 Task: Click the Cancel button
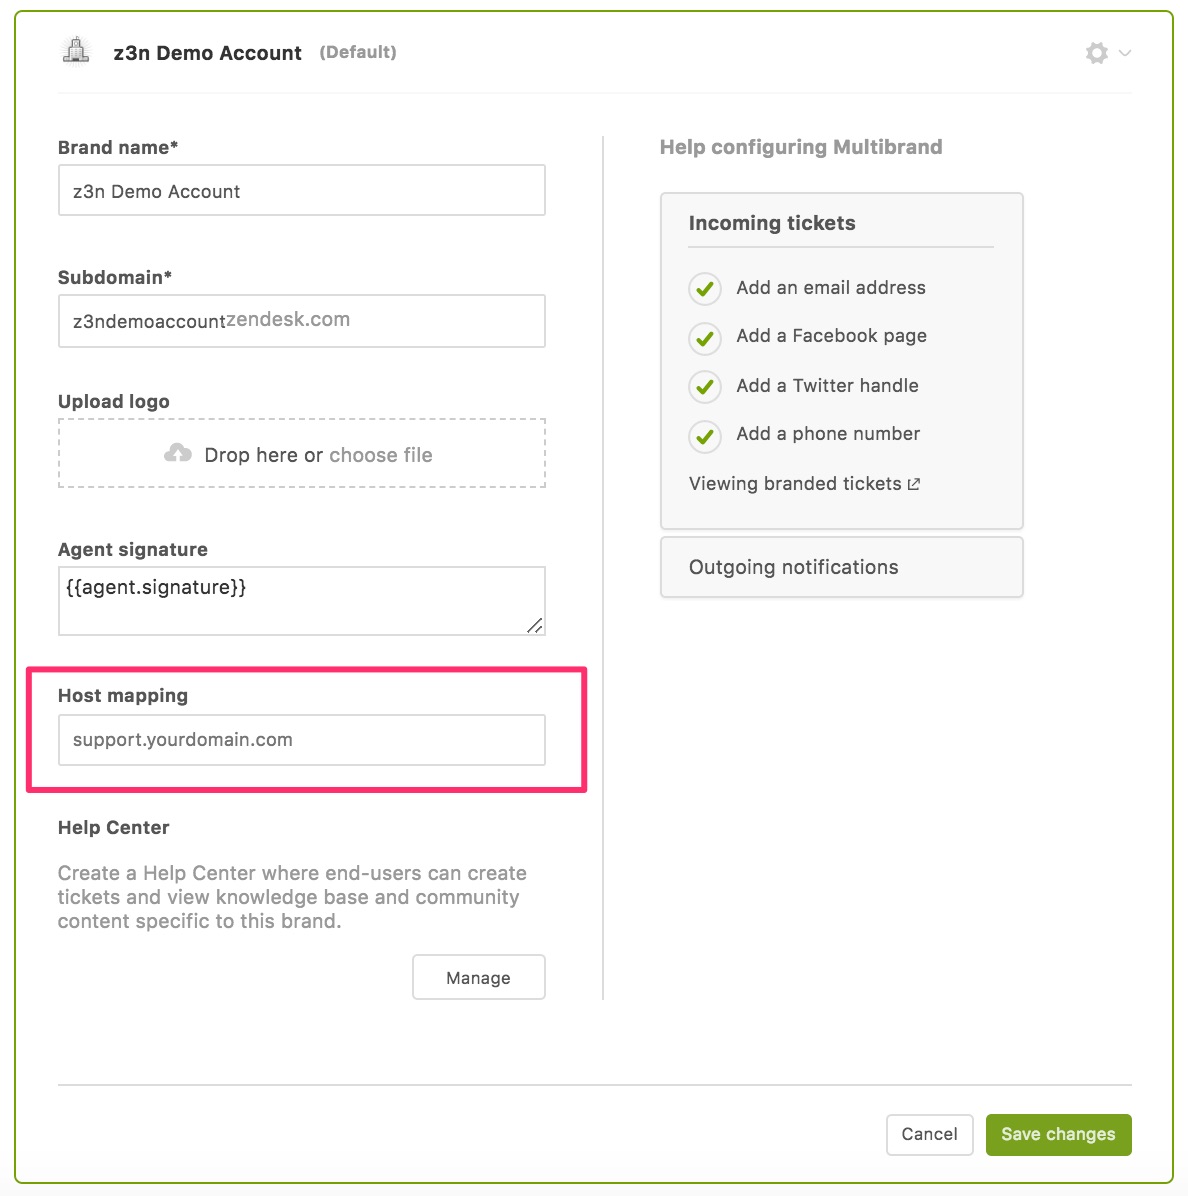coord(929,1134)
